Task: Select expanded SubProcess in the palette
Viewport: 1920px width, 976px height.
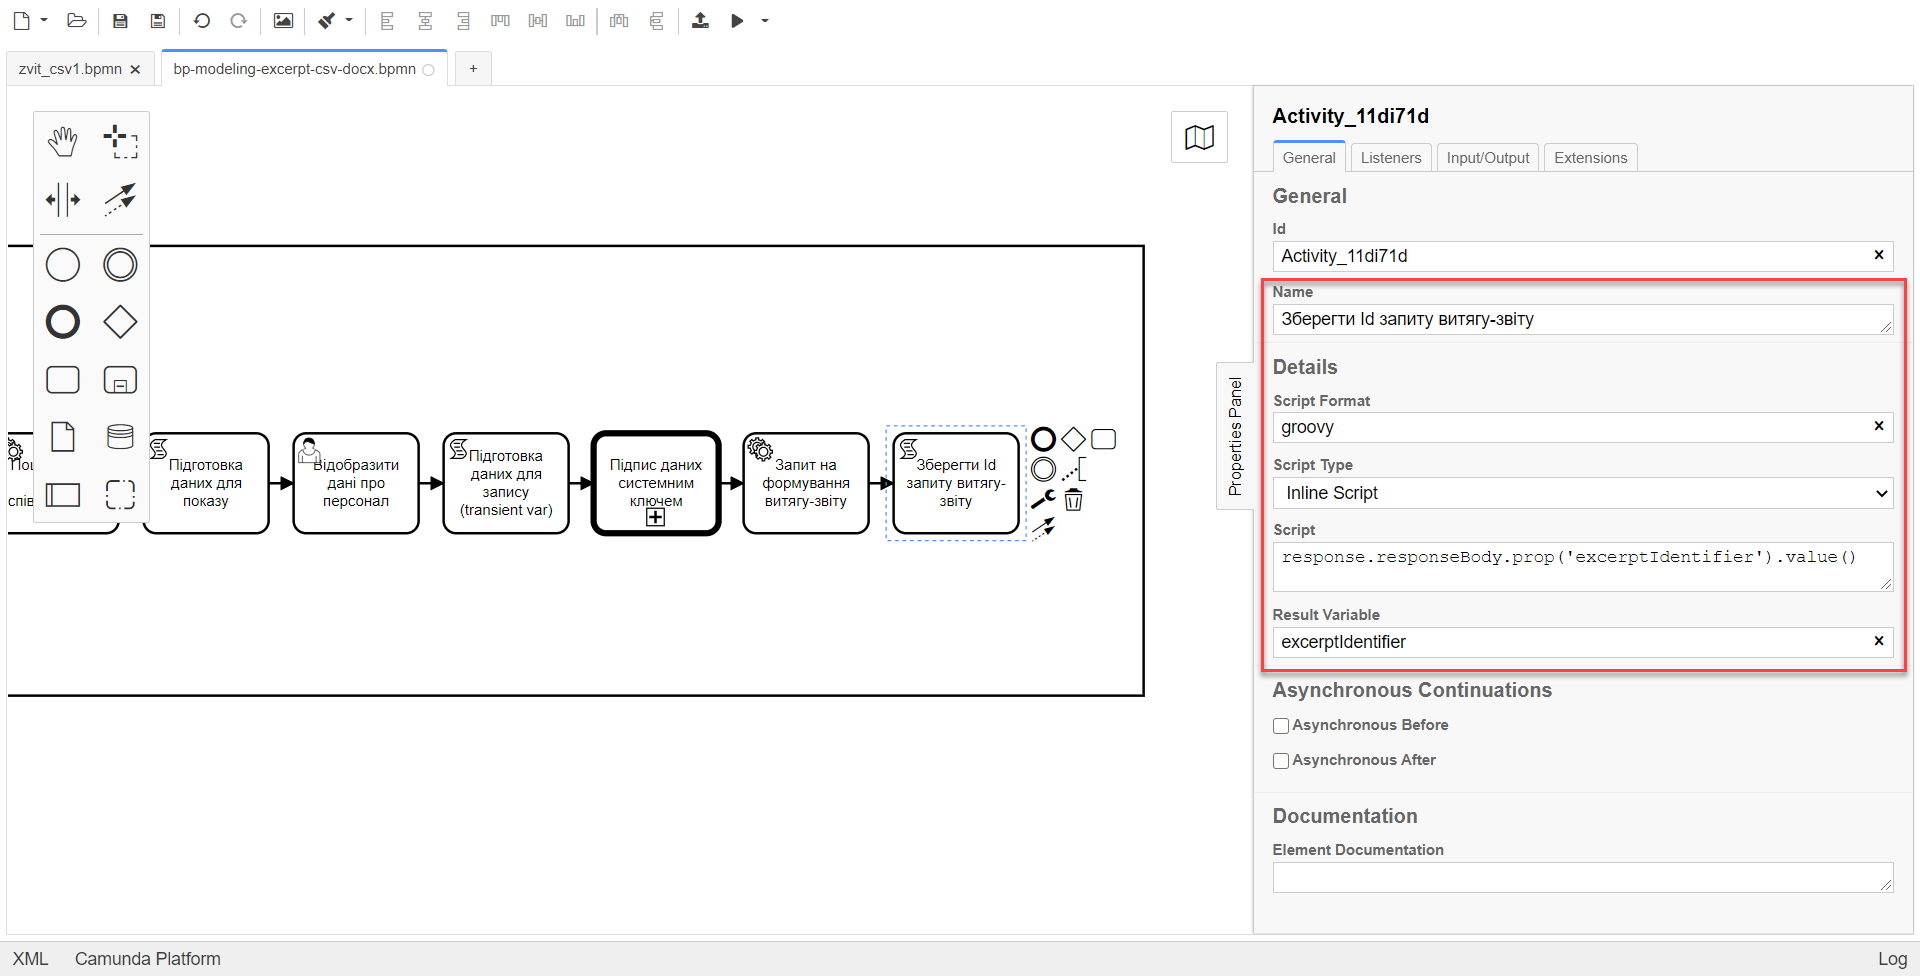Action: (120, 380)
